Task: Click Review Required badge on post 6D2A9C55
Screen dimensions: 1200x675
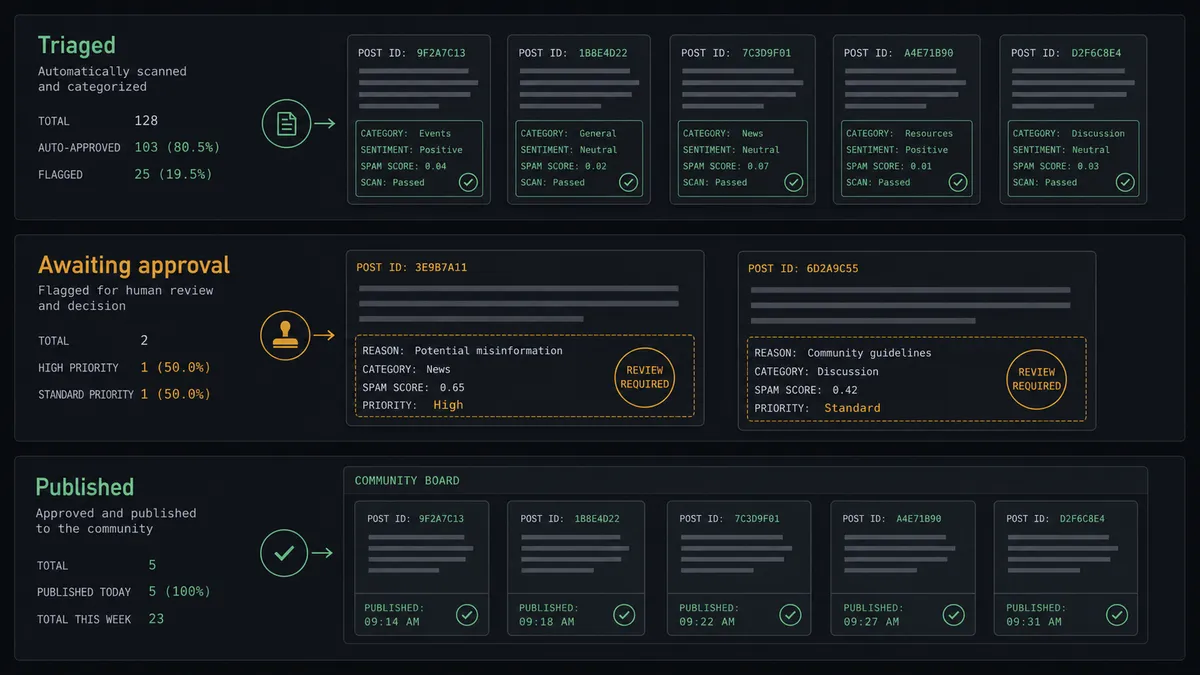Action: click(x=1037, y=379)
